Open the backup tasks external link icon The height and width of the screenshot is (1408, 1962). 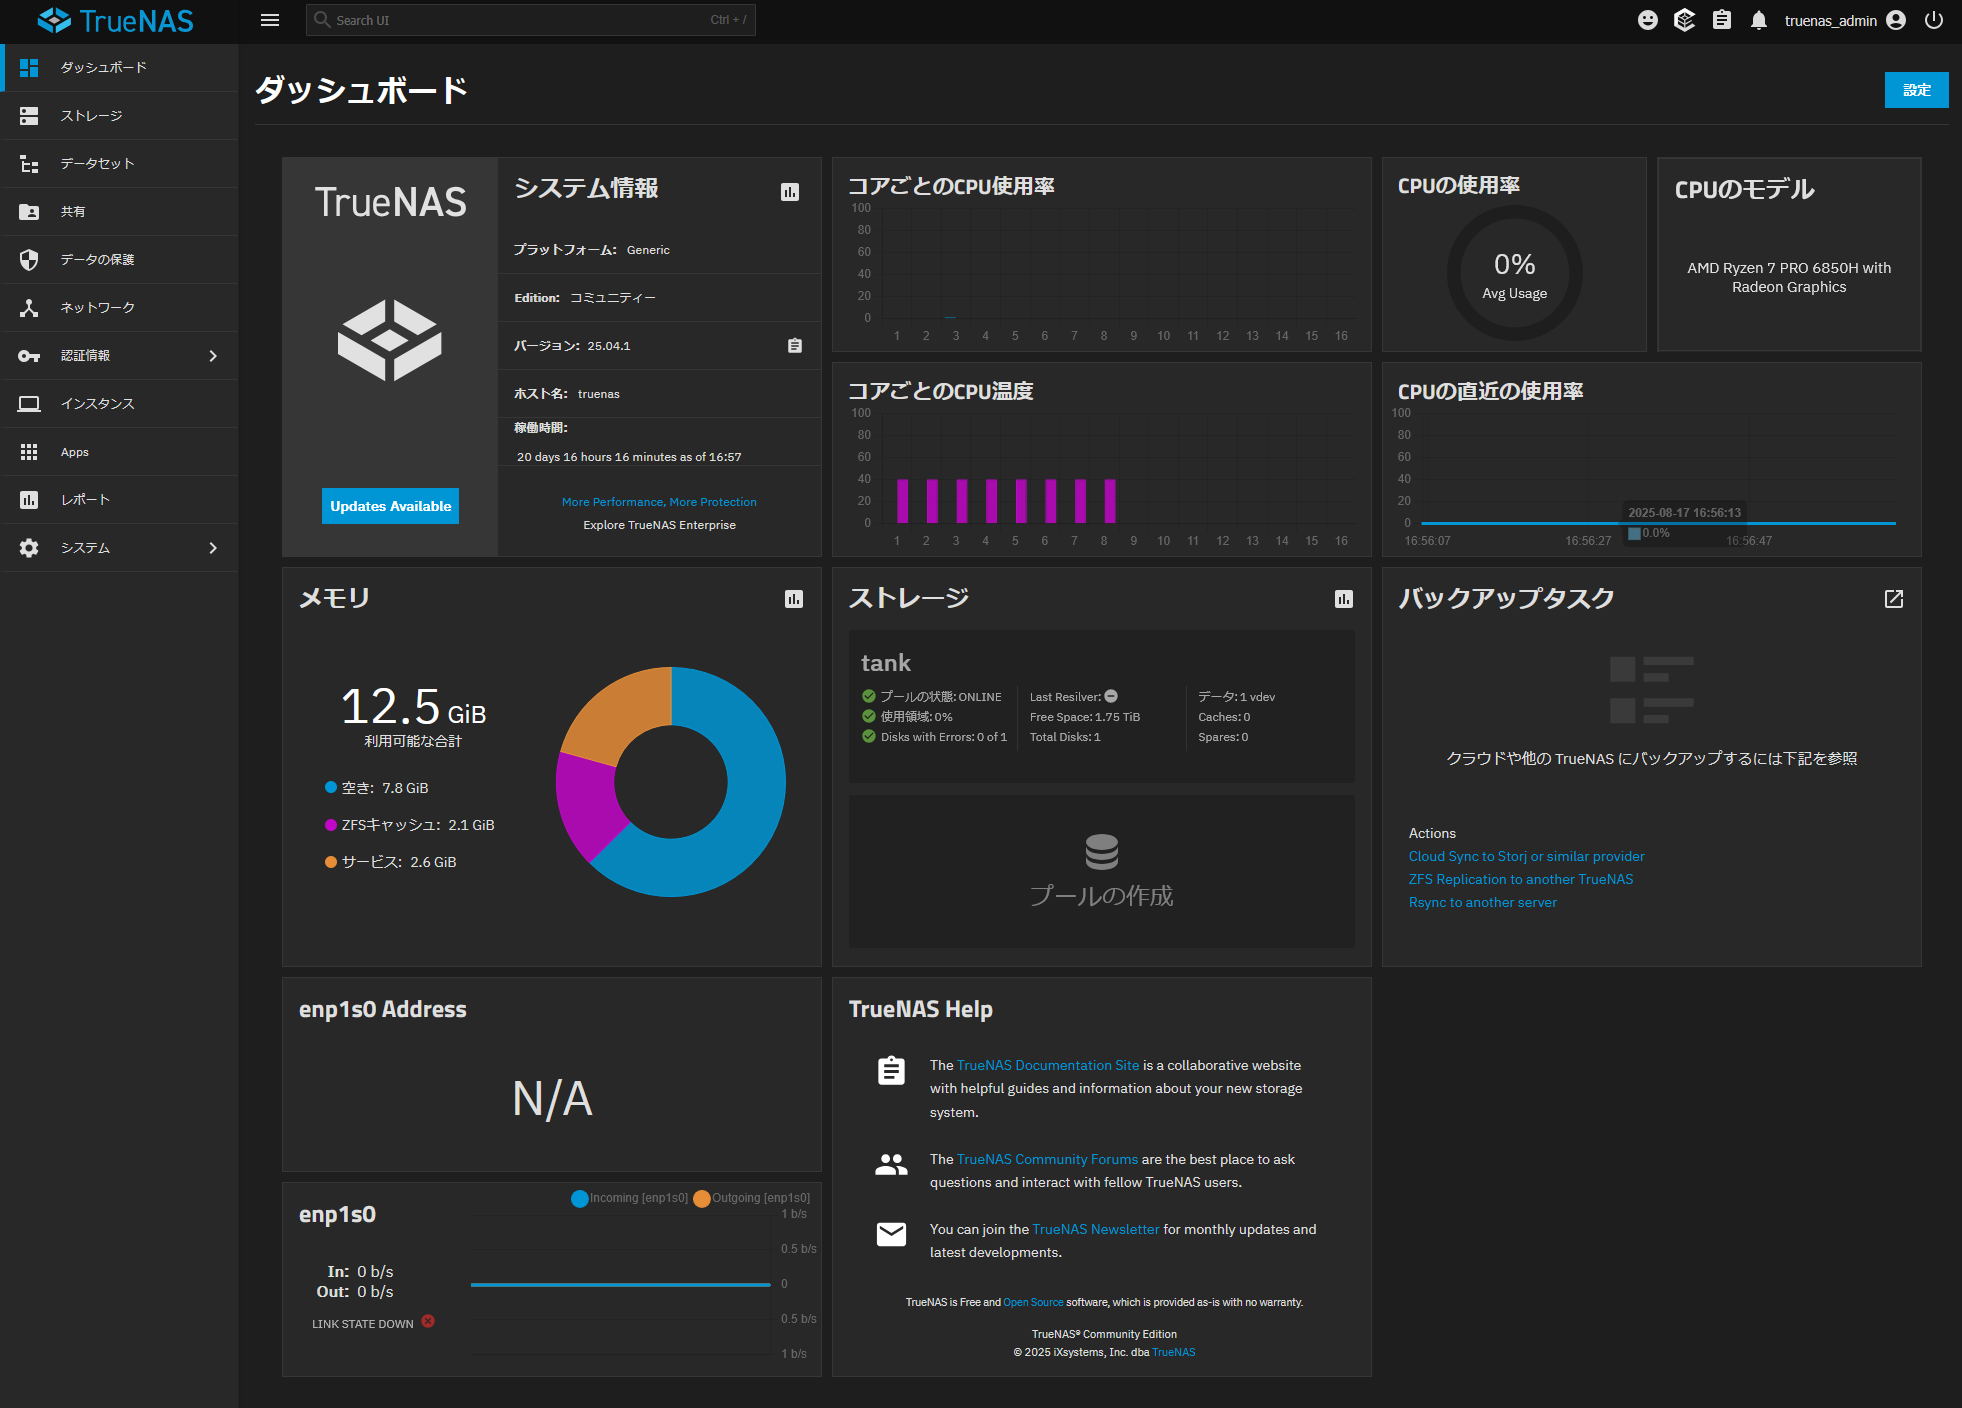pyautogui.click(x=1894, y=599)
